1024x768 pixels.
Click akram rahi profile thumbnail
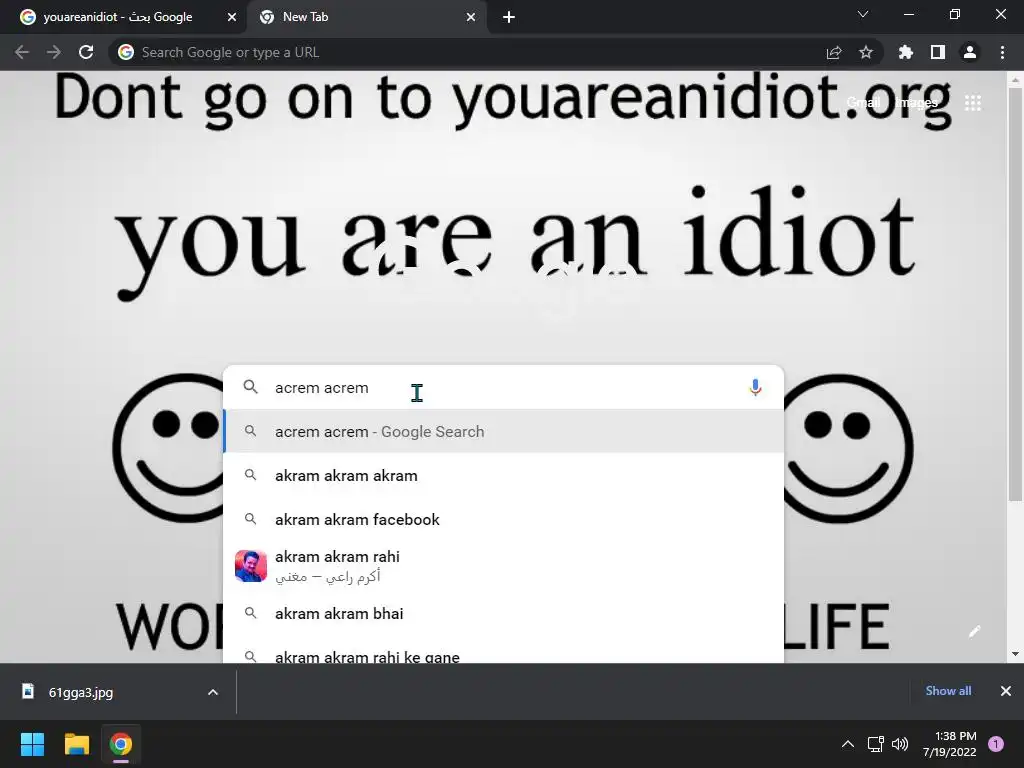[x=251, y=566]
